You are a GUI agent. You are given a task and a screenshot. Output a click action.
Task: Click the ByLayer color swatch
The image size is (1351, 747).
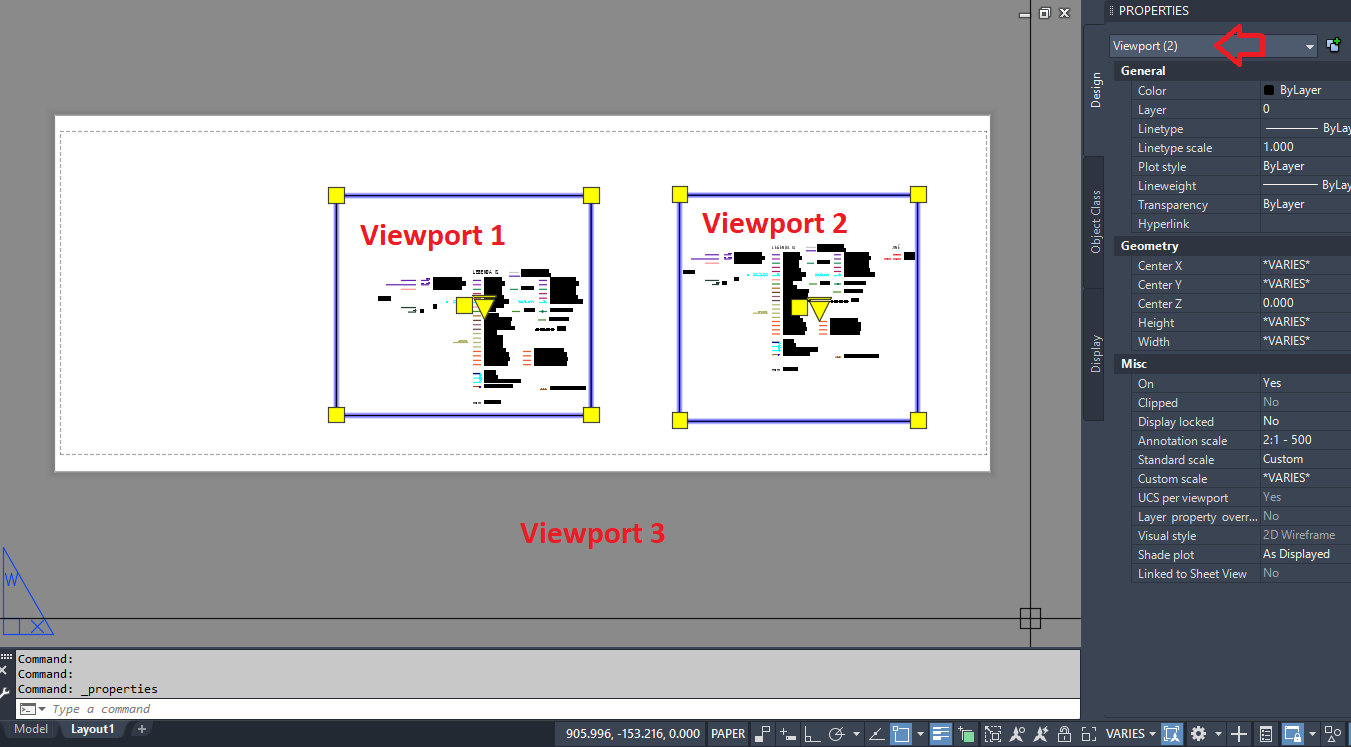(1268, 90)
